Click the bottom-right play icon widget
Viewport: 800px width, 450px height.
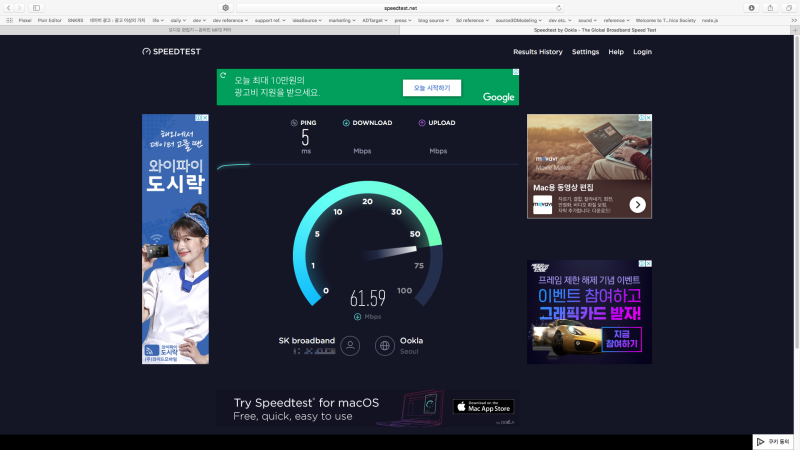760,442
